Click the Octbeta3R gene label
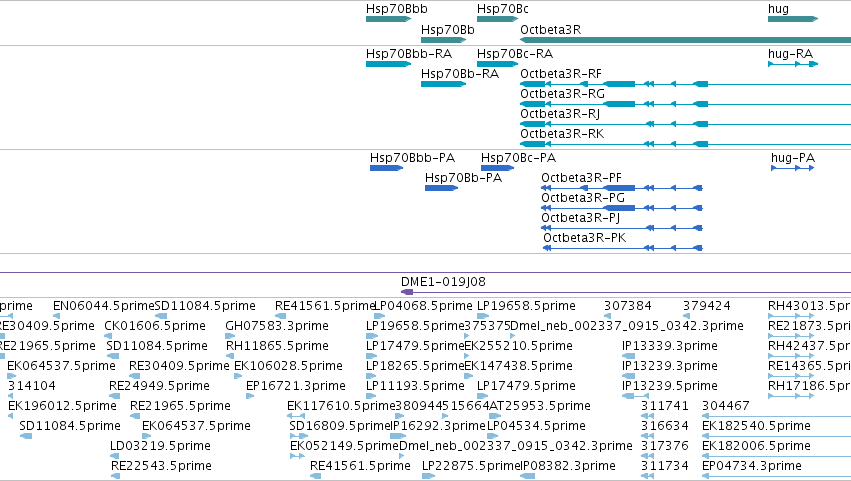The image size is (851, 481). [550, 30]
